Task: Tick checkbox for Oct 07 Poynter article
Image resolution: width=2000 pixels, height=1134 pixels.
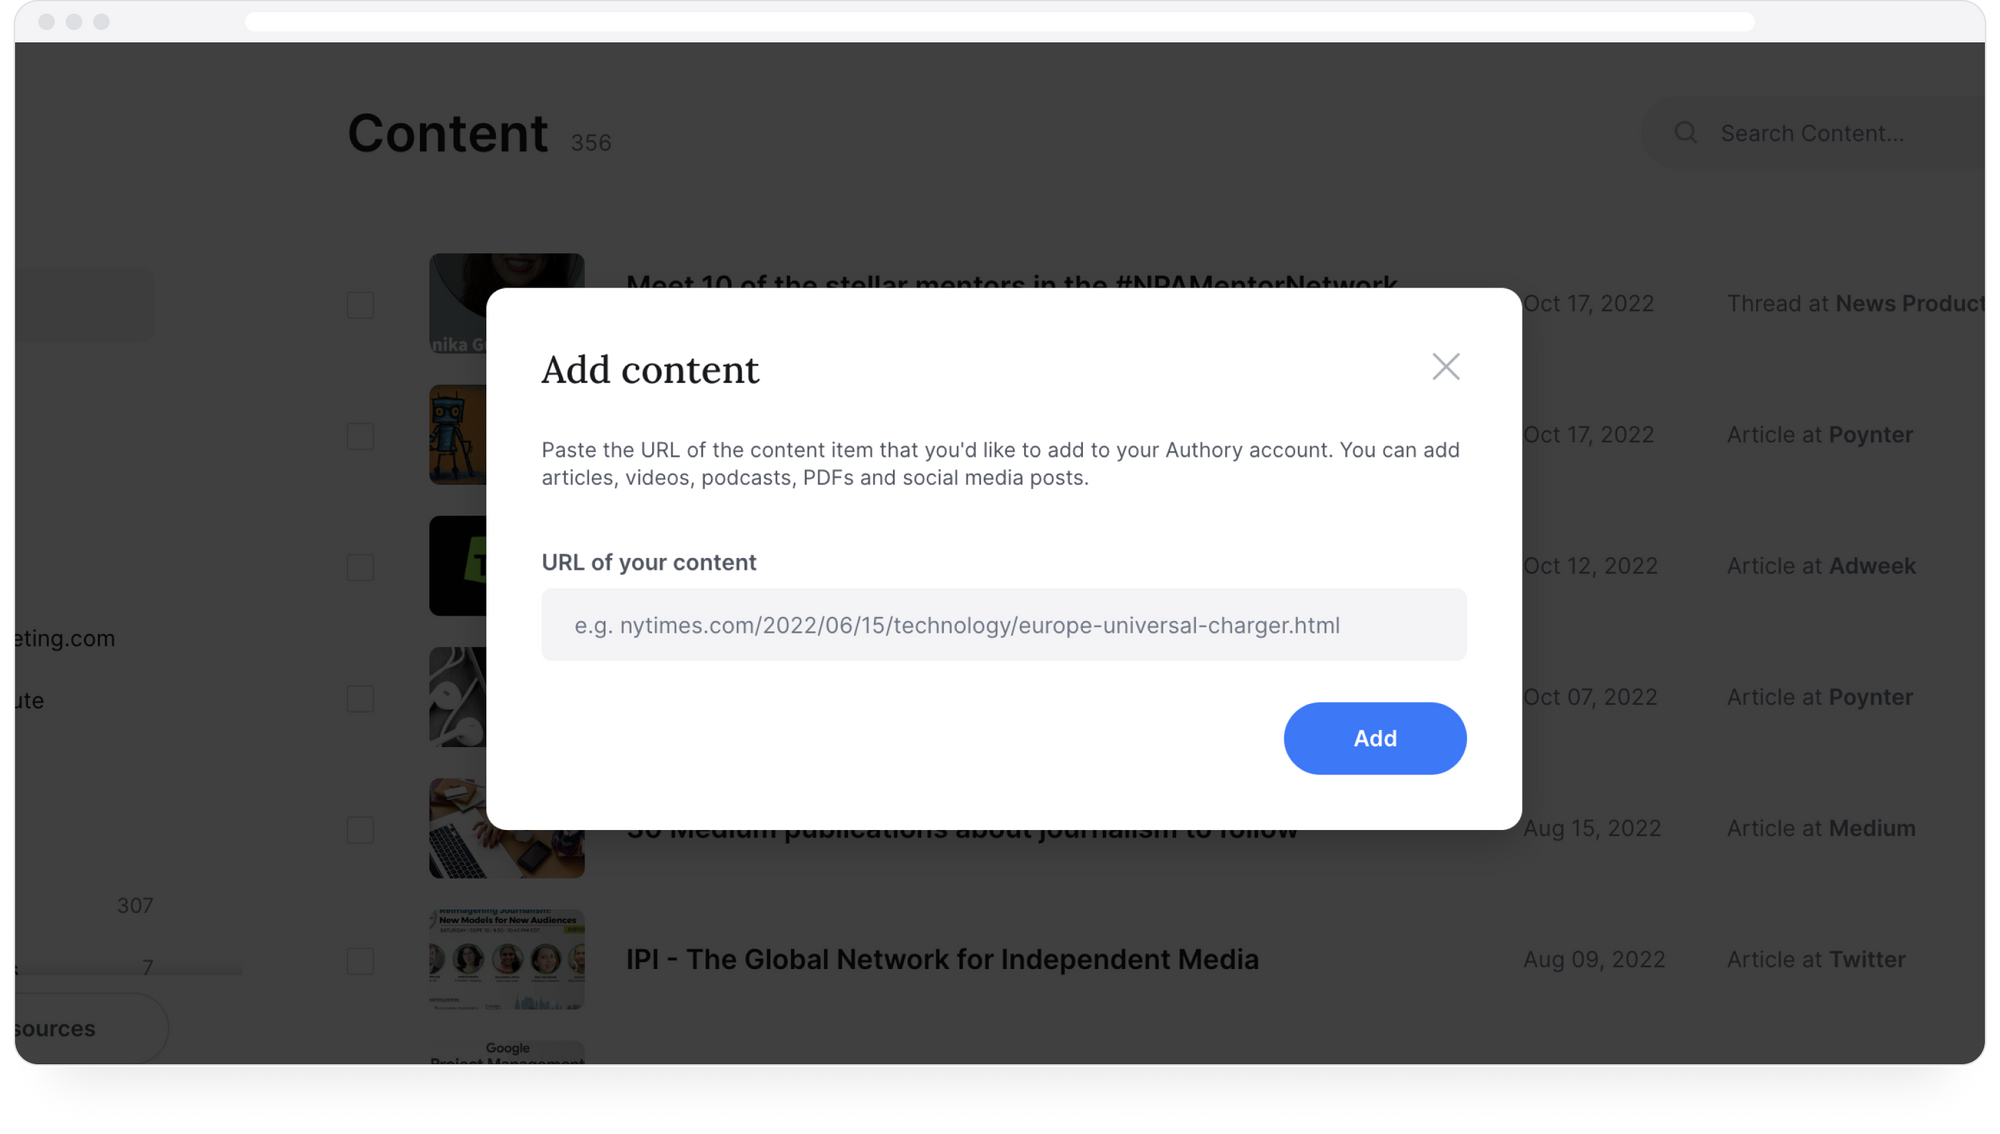Action: pos(361,698)
